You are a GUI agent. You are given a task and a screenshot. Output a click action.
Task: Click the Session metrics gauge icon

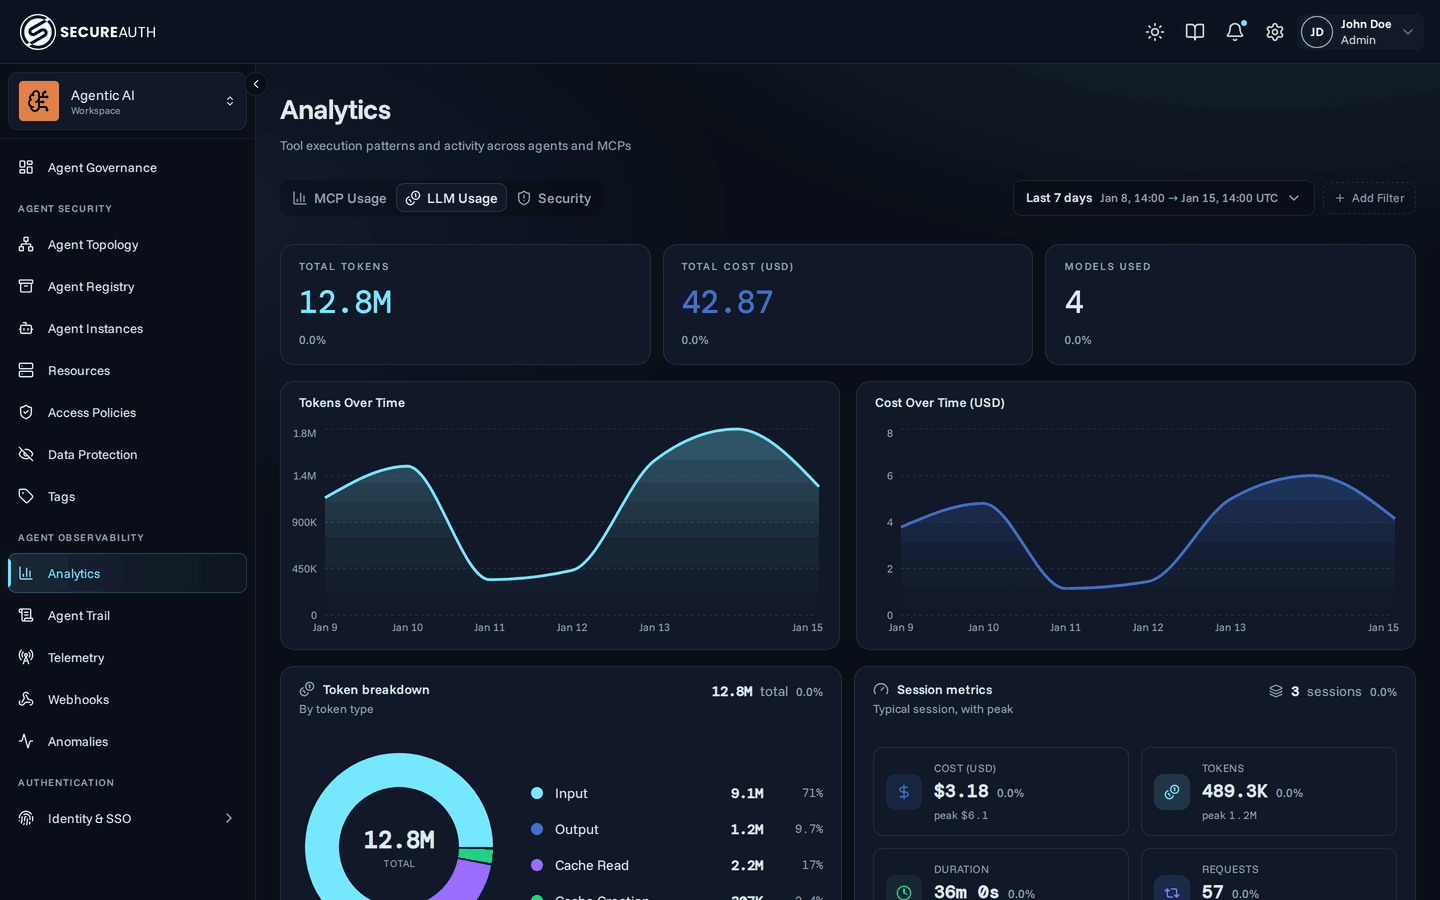coord(881,689)
